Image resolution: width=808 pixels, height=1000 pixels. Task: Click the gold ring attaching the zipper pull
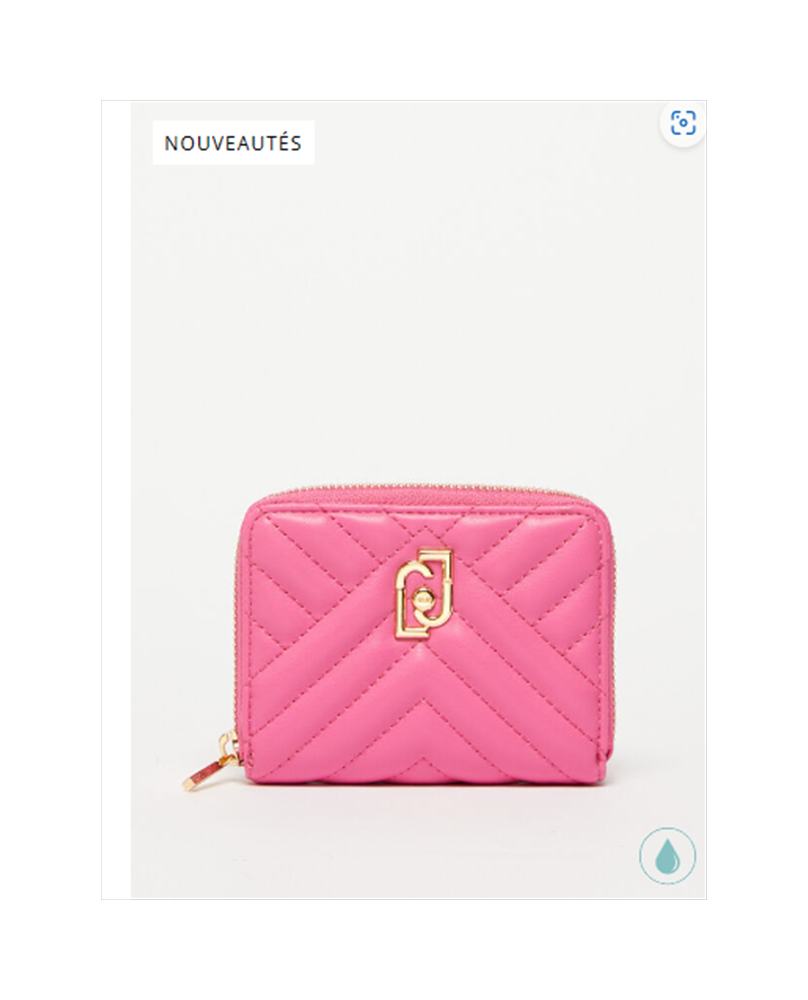(x=228, y=747)
